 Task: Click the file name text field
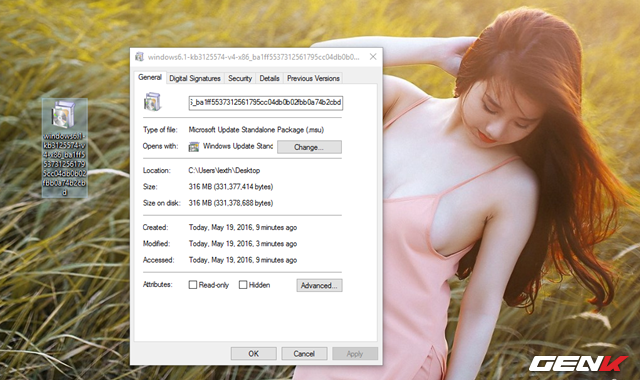[266, 102]
